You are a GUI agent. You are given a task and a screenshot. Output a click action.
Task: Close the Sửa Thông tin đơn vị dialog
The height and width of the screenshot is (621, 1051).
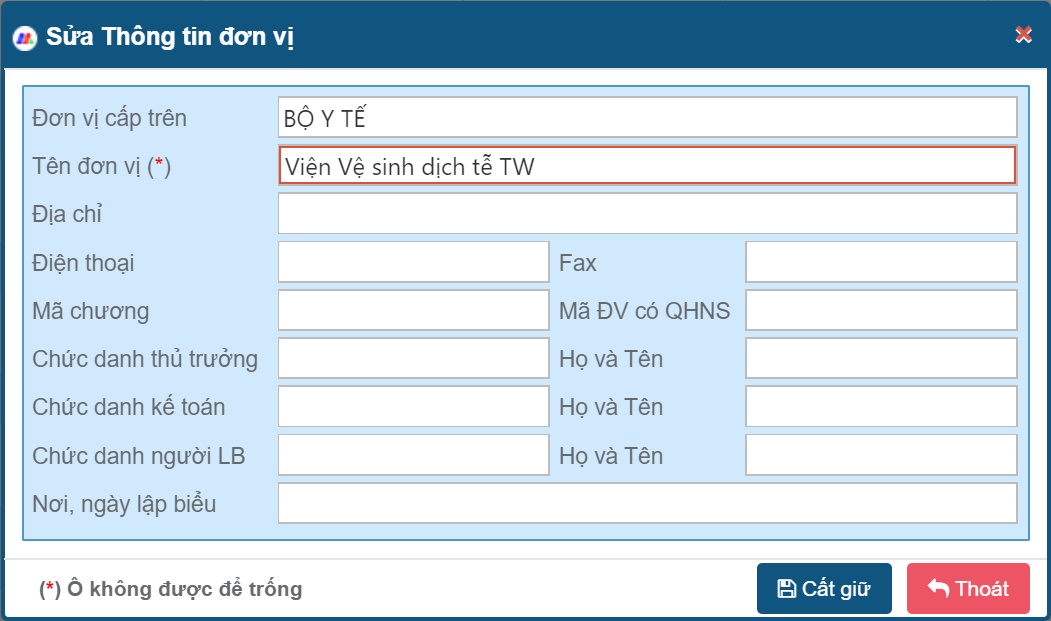pos(1023,35)
